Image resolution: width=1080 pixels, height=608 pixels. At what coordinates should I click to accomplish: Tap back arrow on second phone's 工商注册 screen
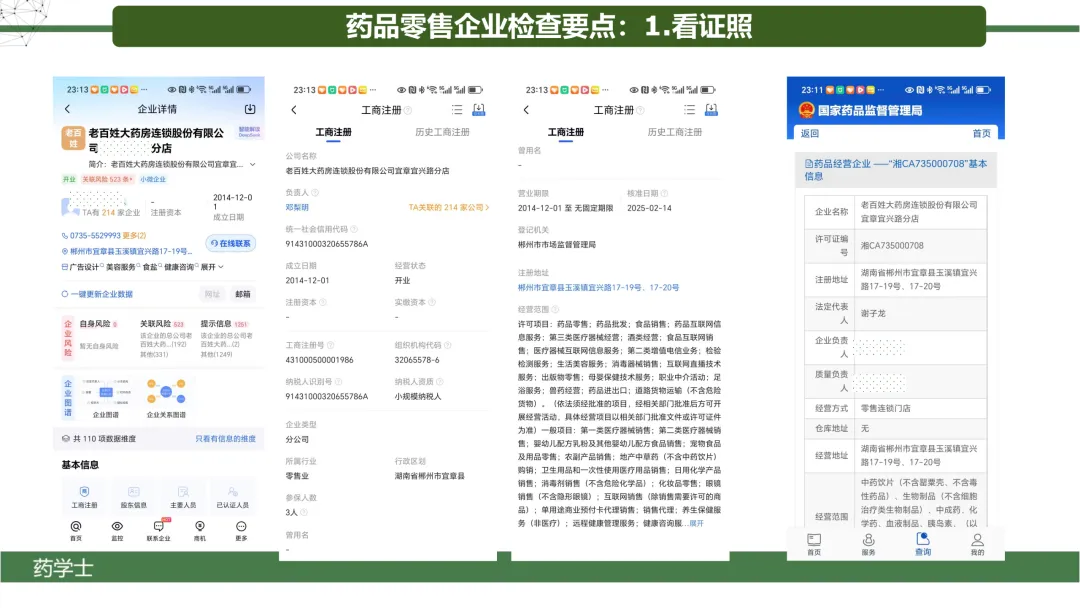tap(294, 109)
